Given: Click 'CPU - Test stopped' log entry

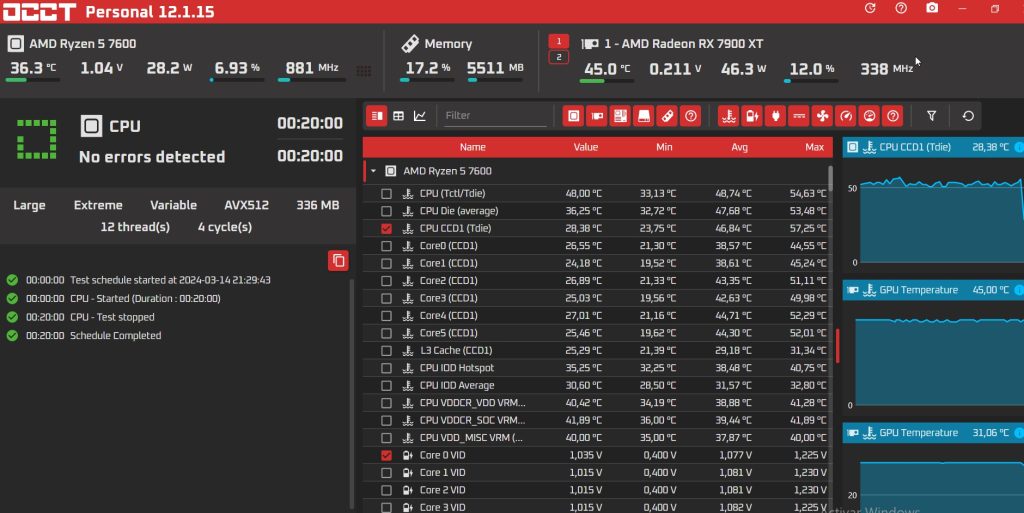Looking at the screenshot, I should coord(112,317).
